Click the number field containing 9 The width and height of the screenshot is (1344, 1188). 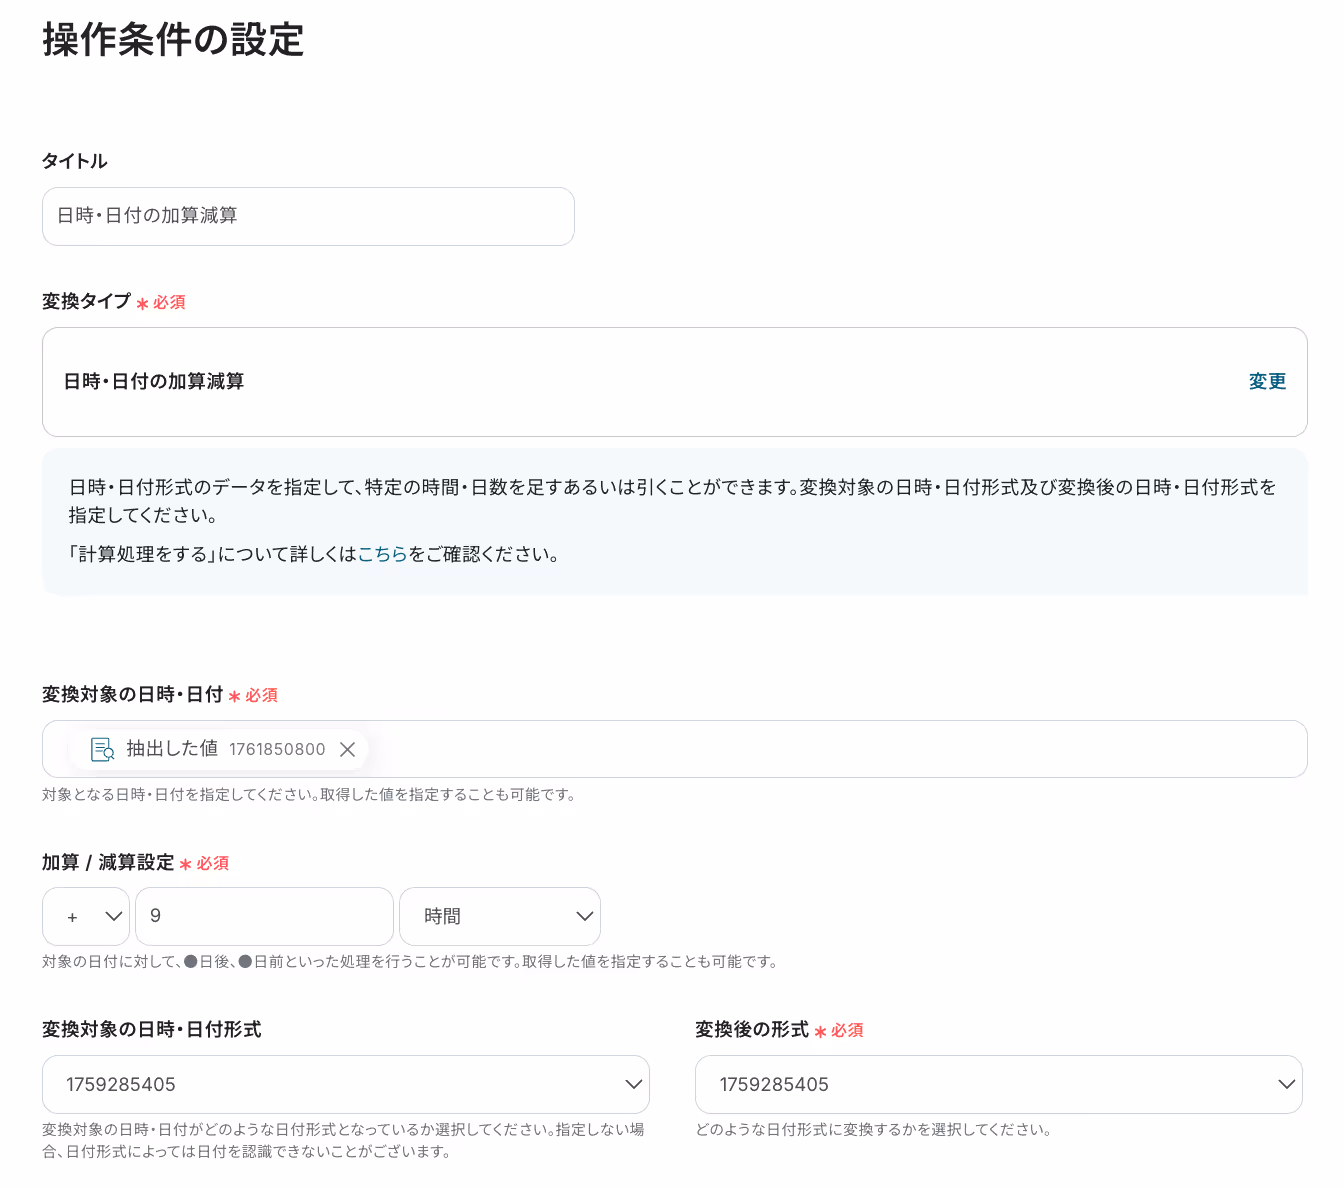pos(264,916)
